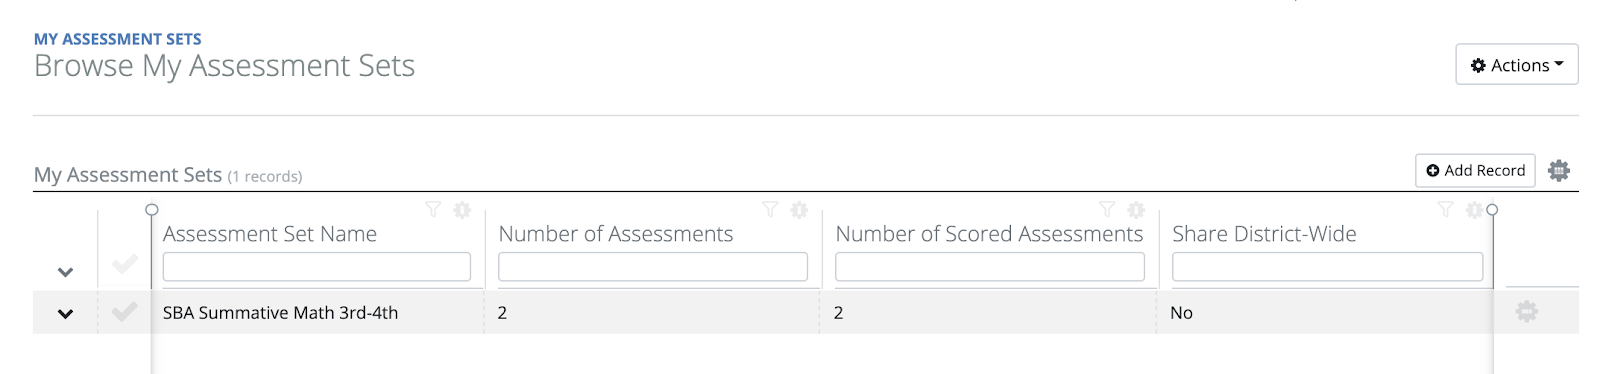Open gear settings for Assessment Set Name column
1600x374 pixels.
click(x=462, y=210)
